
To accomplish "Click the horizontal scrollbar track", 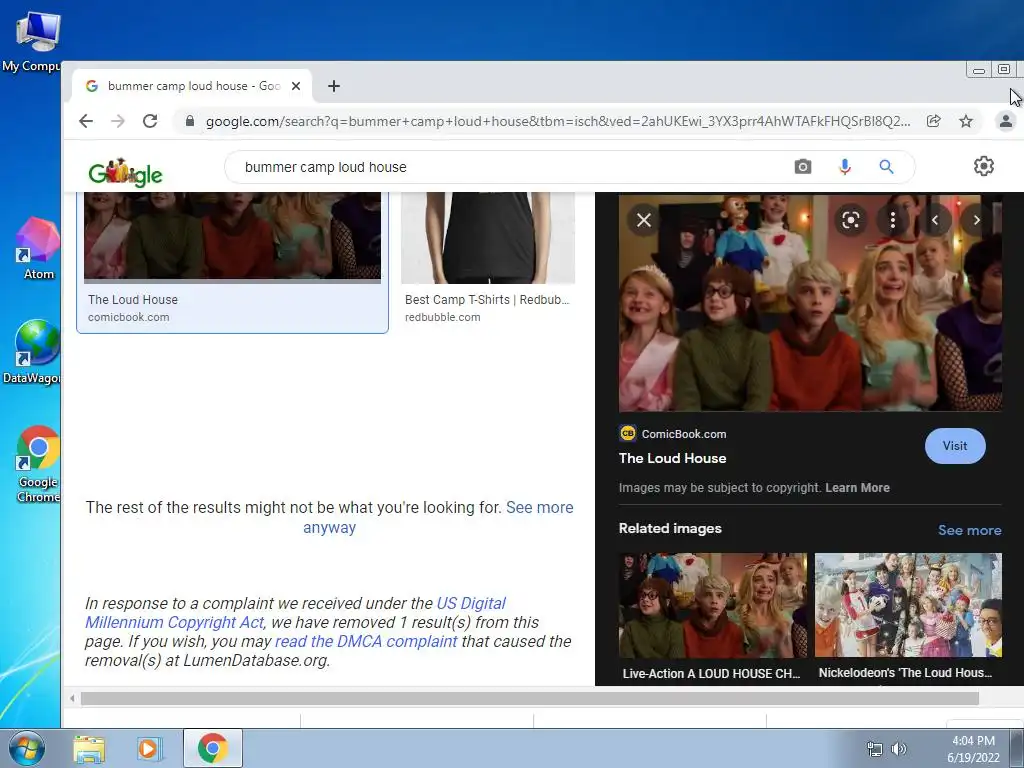I will pyautogui.click(x=530, y=698).
